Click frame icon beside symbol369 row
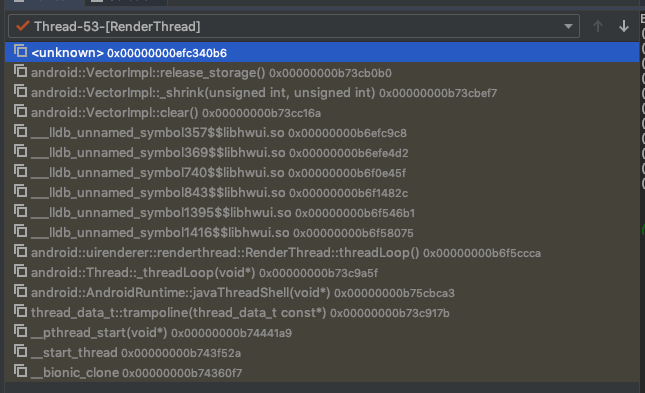Image resolution: width=645 pixels, height=393 pixels. 20,151
